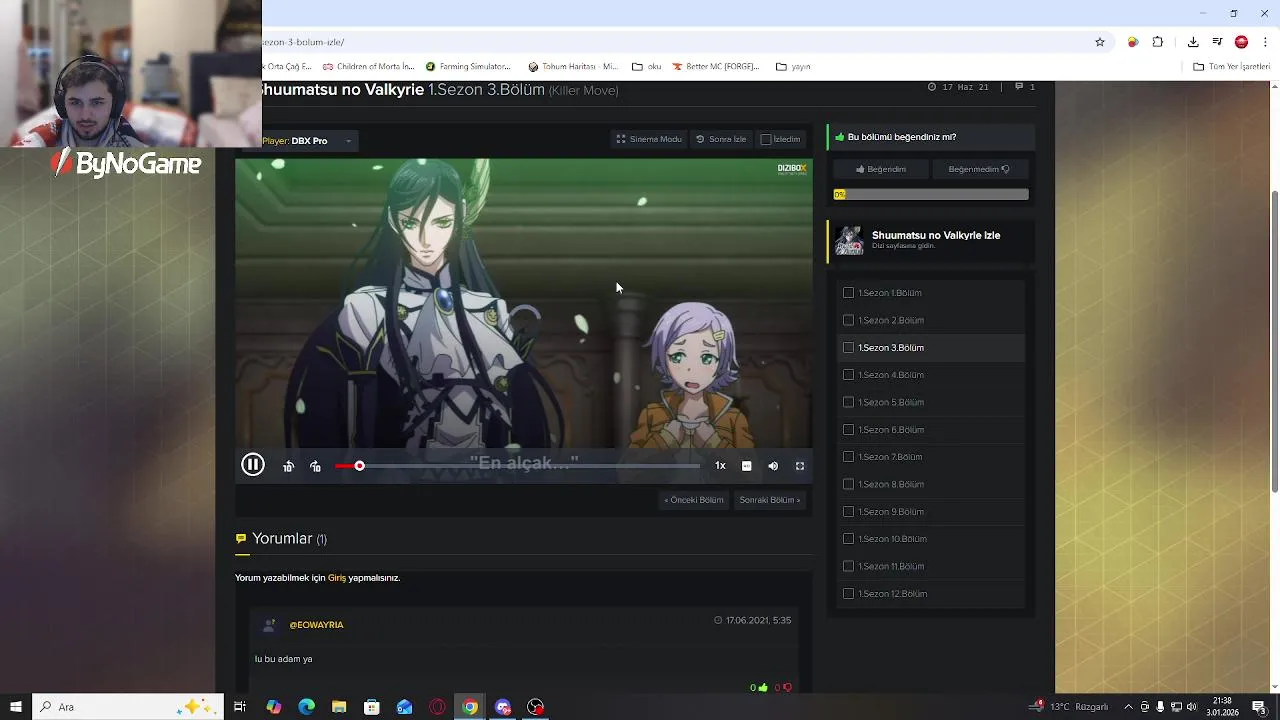Image resolution: width=1280 pixels, height=720 pixels.
Task: Toggle subtitles in the video player
Action: tap(746, 466)
